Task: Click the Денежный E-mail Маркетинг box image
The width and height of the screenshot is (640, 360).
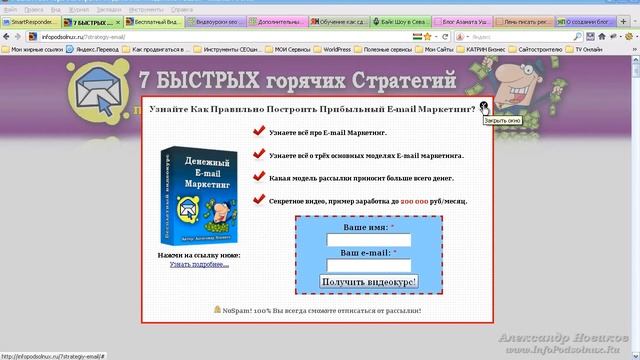Action: click(199, 196)
